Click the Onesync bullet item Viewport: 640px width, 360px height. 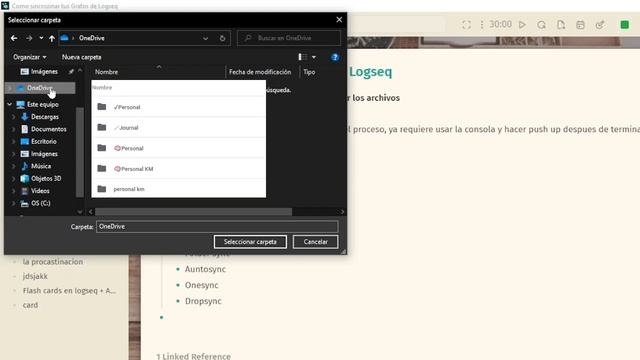pyautogui.click(x=202, y=285)
